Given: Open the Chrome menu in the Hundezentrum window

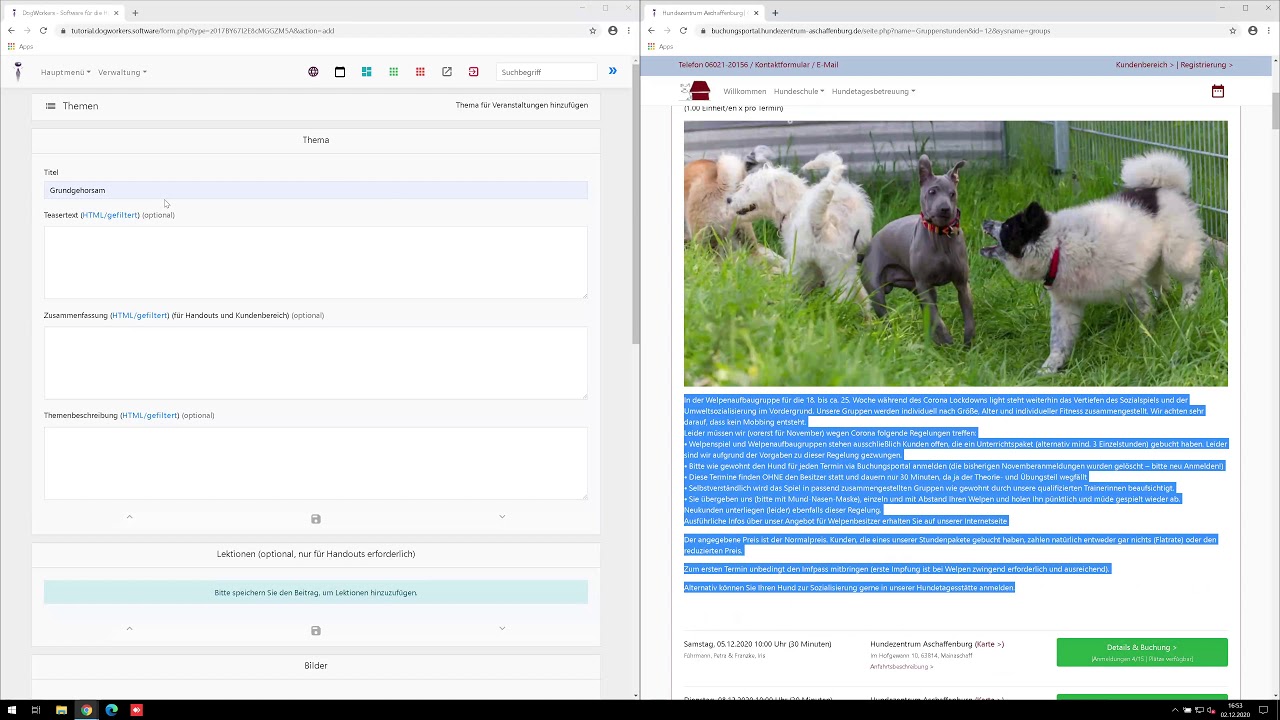Looking at the screenshot, I should click(1269, 31).
